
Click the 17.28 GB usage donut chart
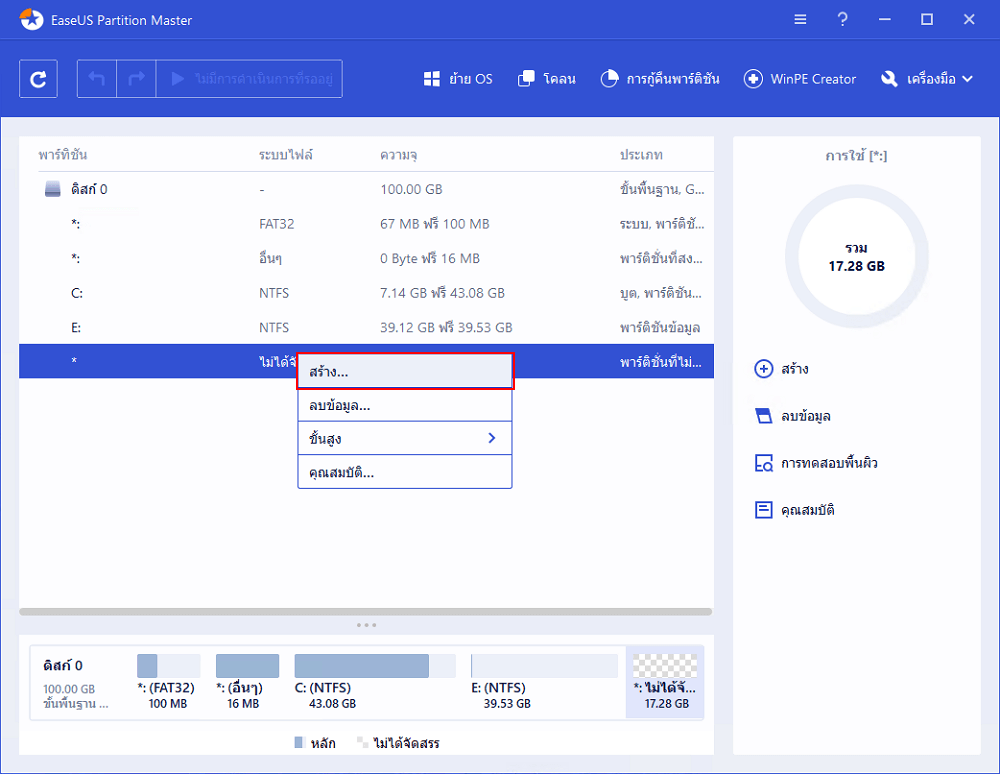[x=857, y=257]
